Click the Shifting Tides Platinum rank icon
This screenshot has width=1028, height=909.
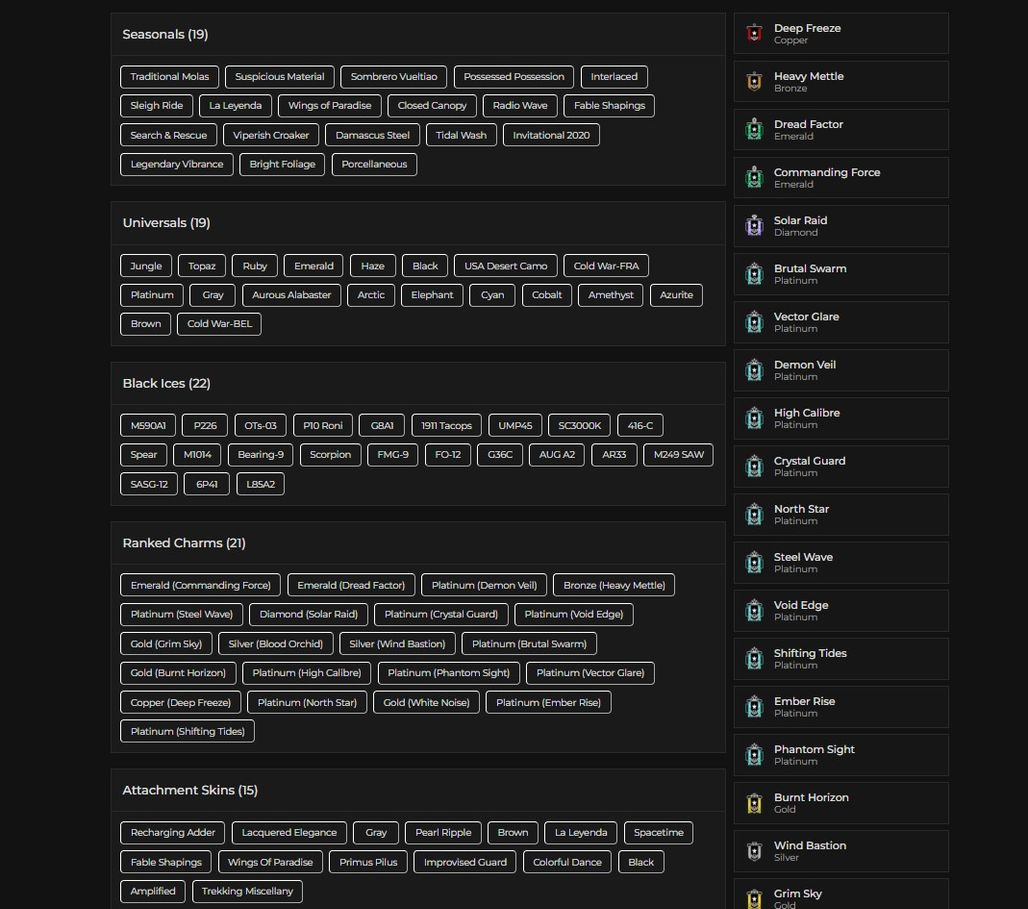tap(754, 658)
